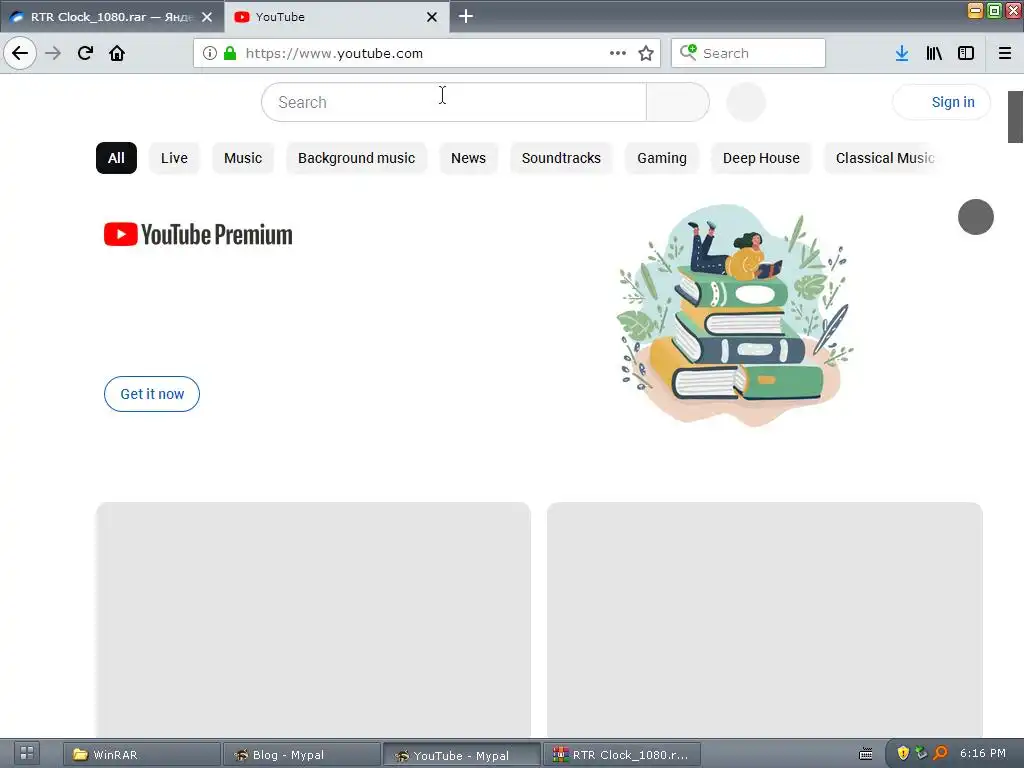The width and height of the screenshot is (1024, 768).
Task: Click the YouTube Premium logo
Action: tap(198, 234)
